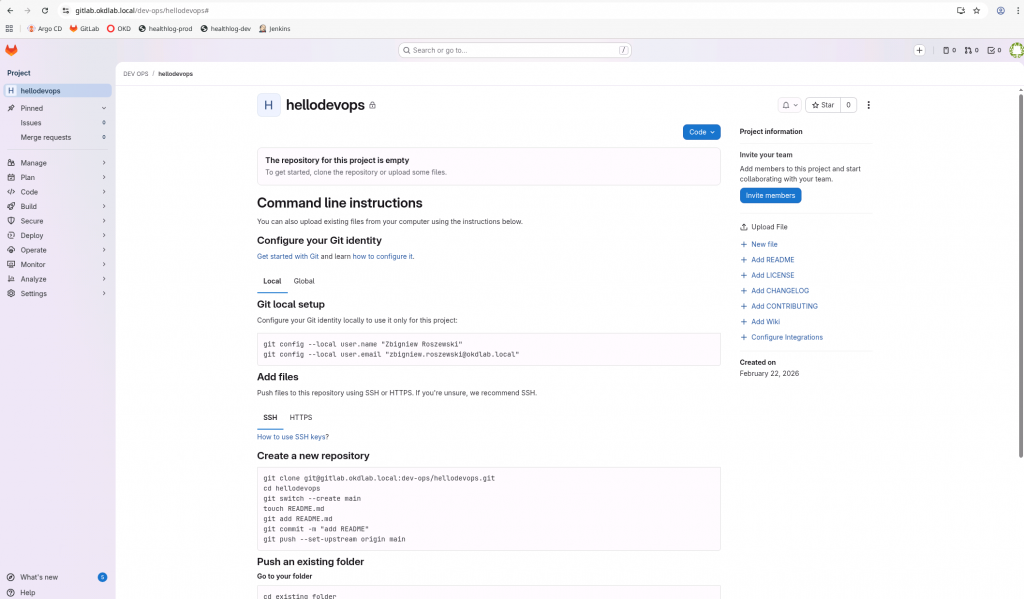Click the Jenkins bookmark
The image size is (1024, 599).
(x=274, y=28)
